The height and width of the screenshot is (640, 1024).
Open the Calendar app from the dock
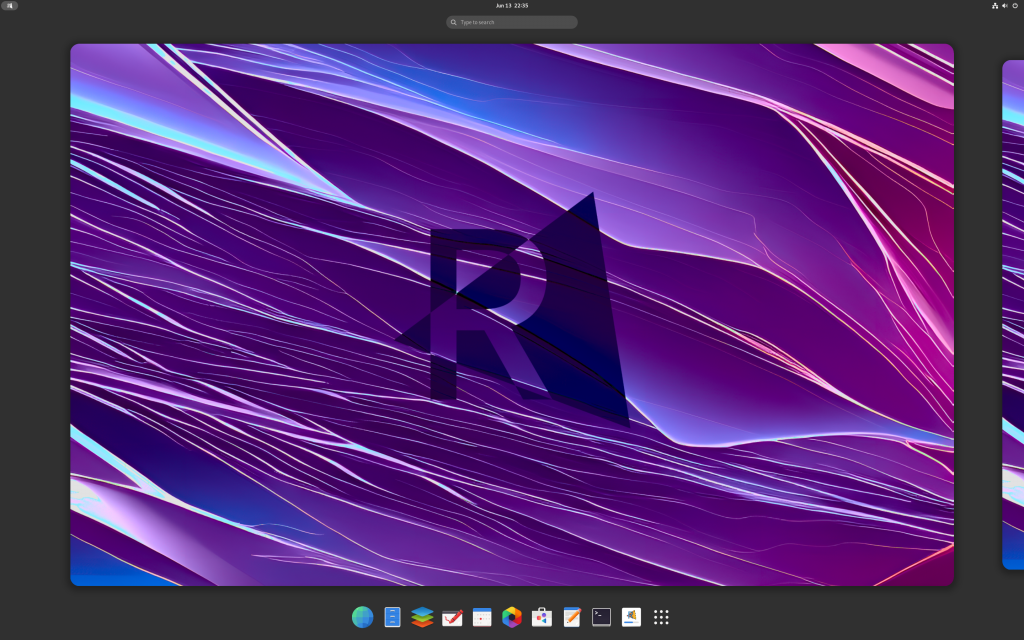pos(482,617)
